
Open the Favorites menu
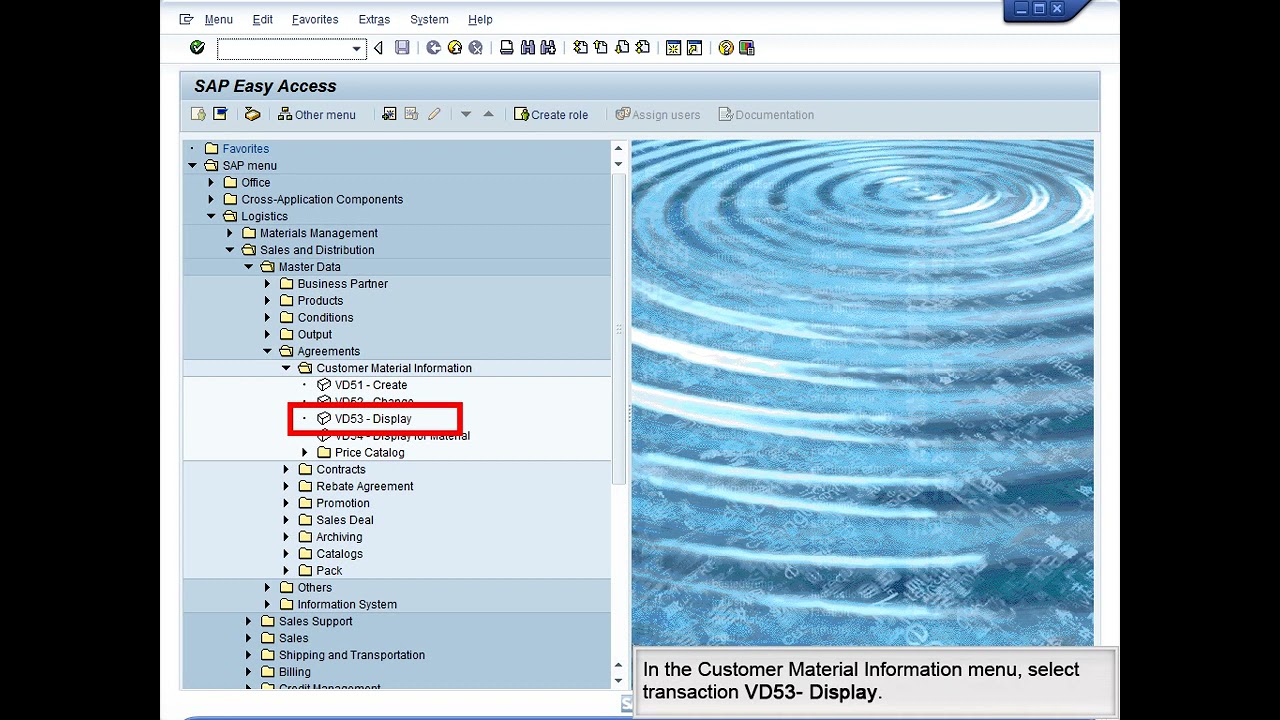point(315,19)
